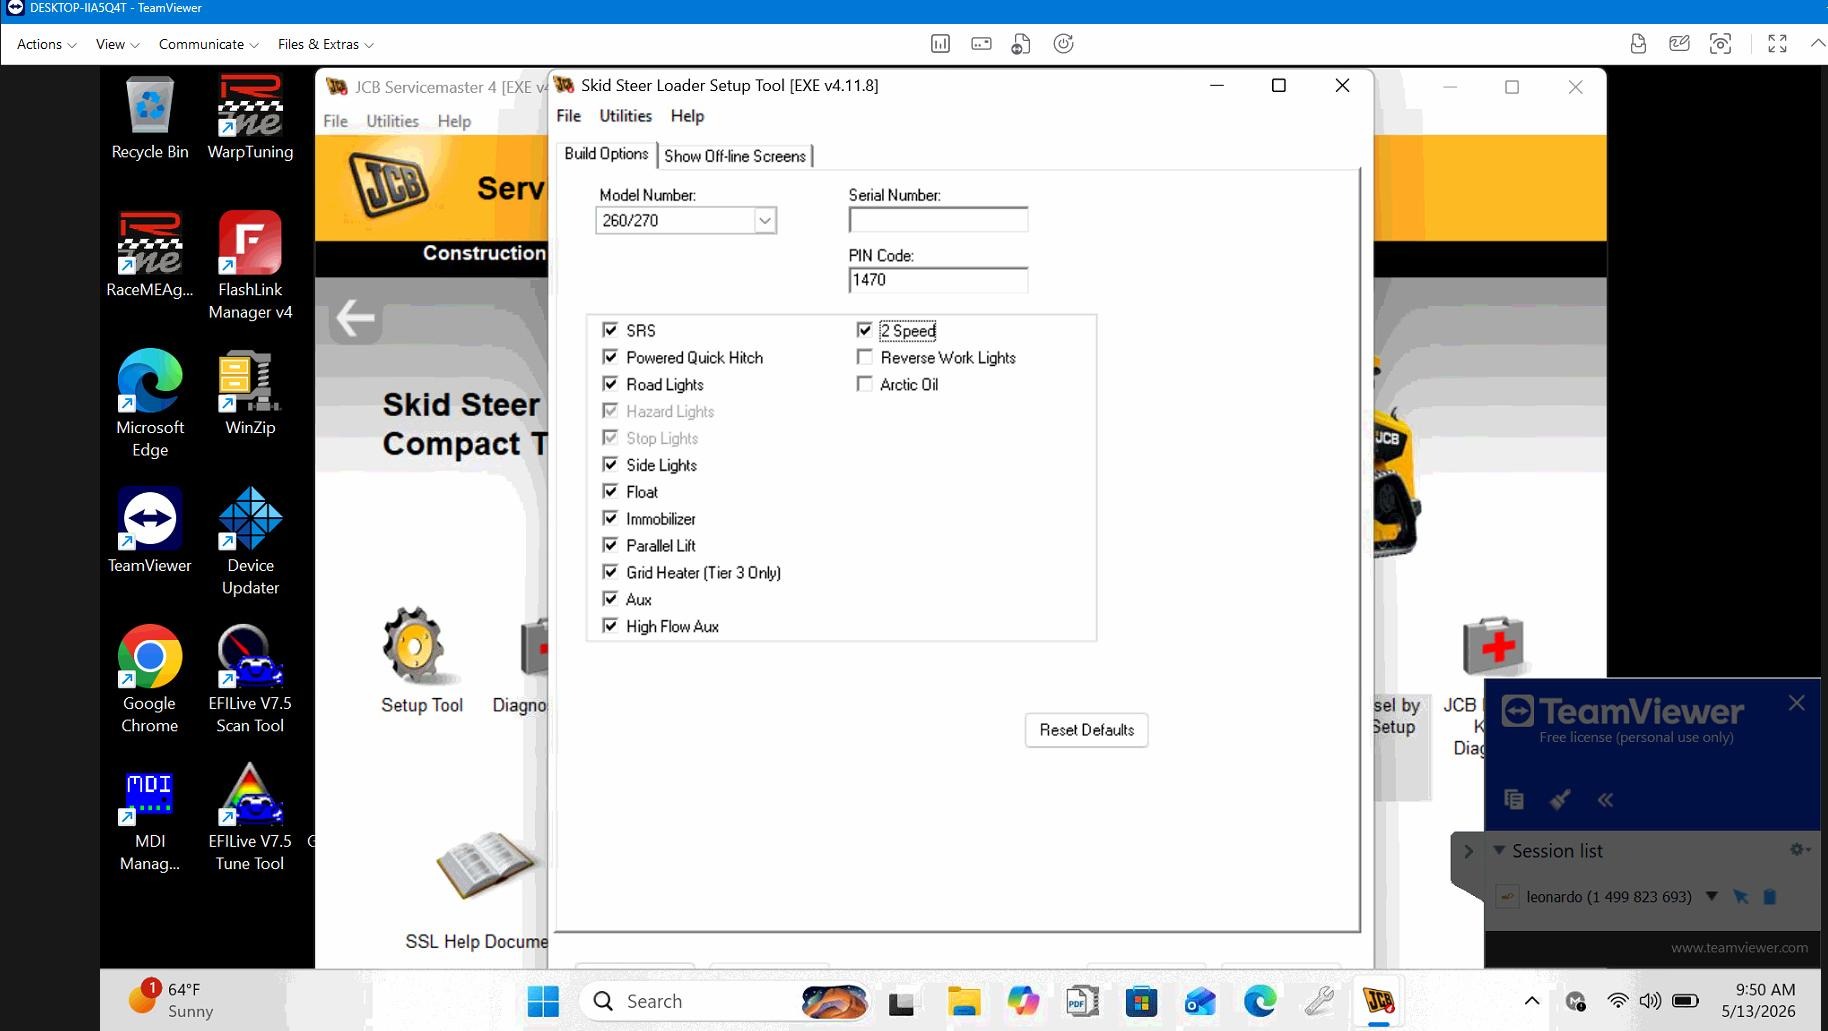
Task: Disable the Side Lights option
Action: [x=610, y=465]
